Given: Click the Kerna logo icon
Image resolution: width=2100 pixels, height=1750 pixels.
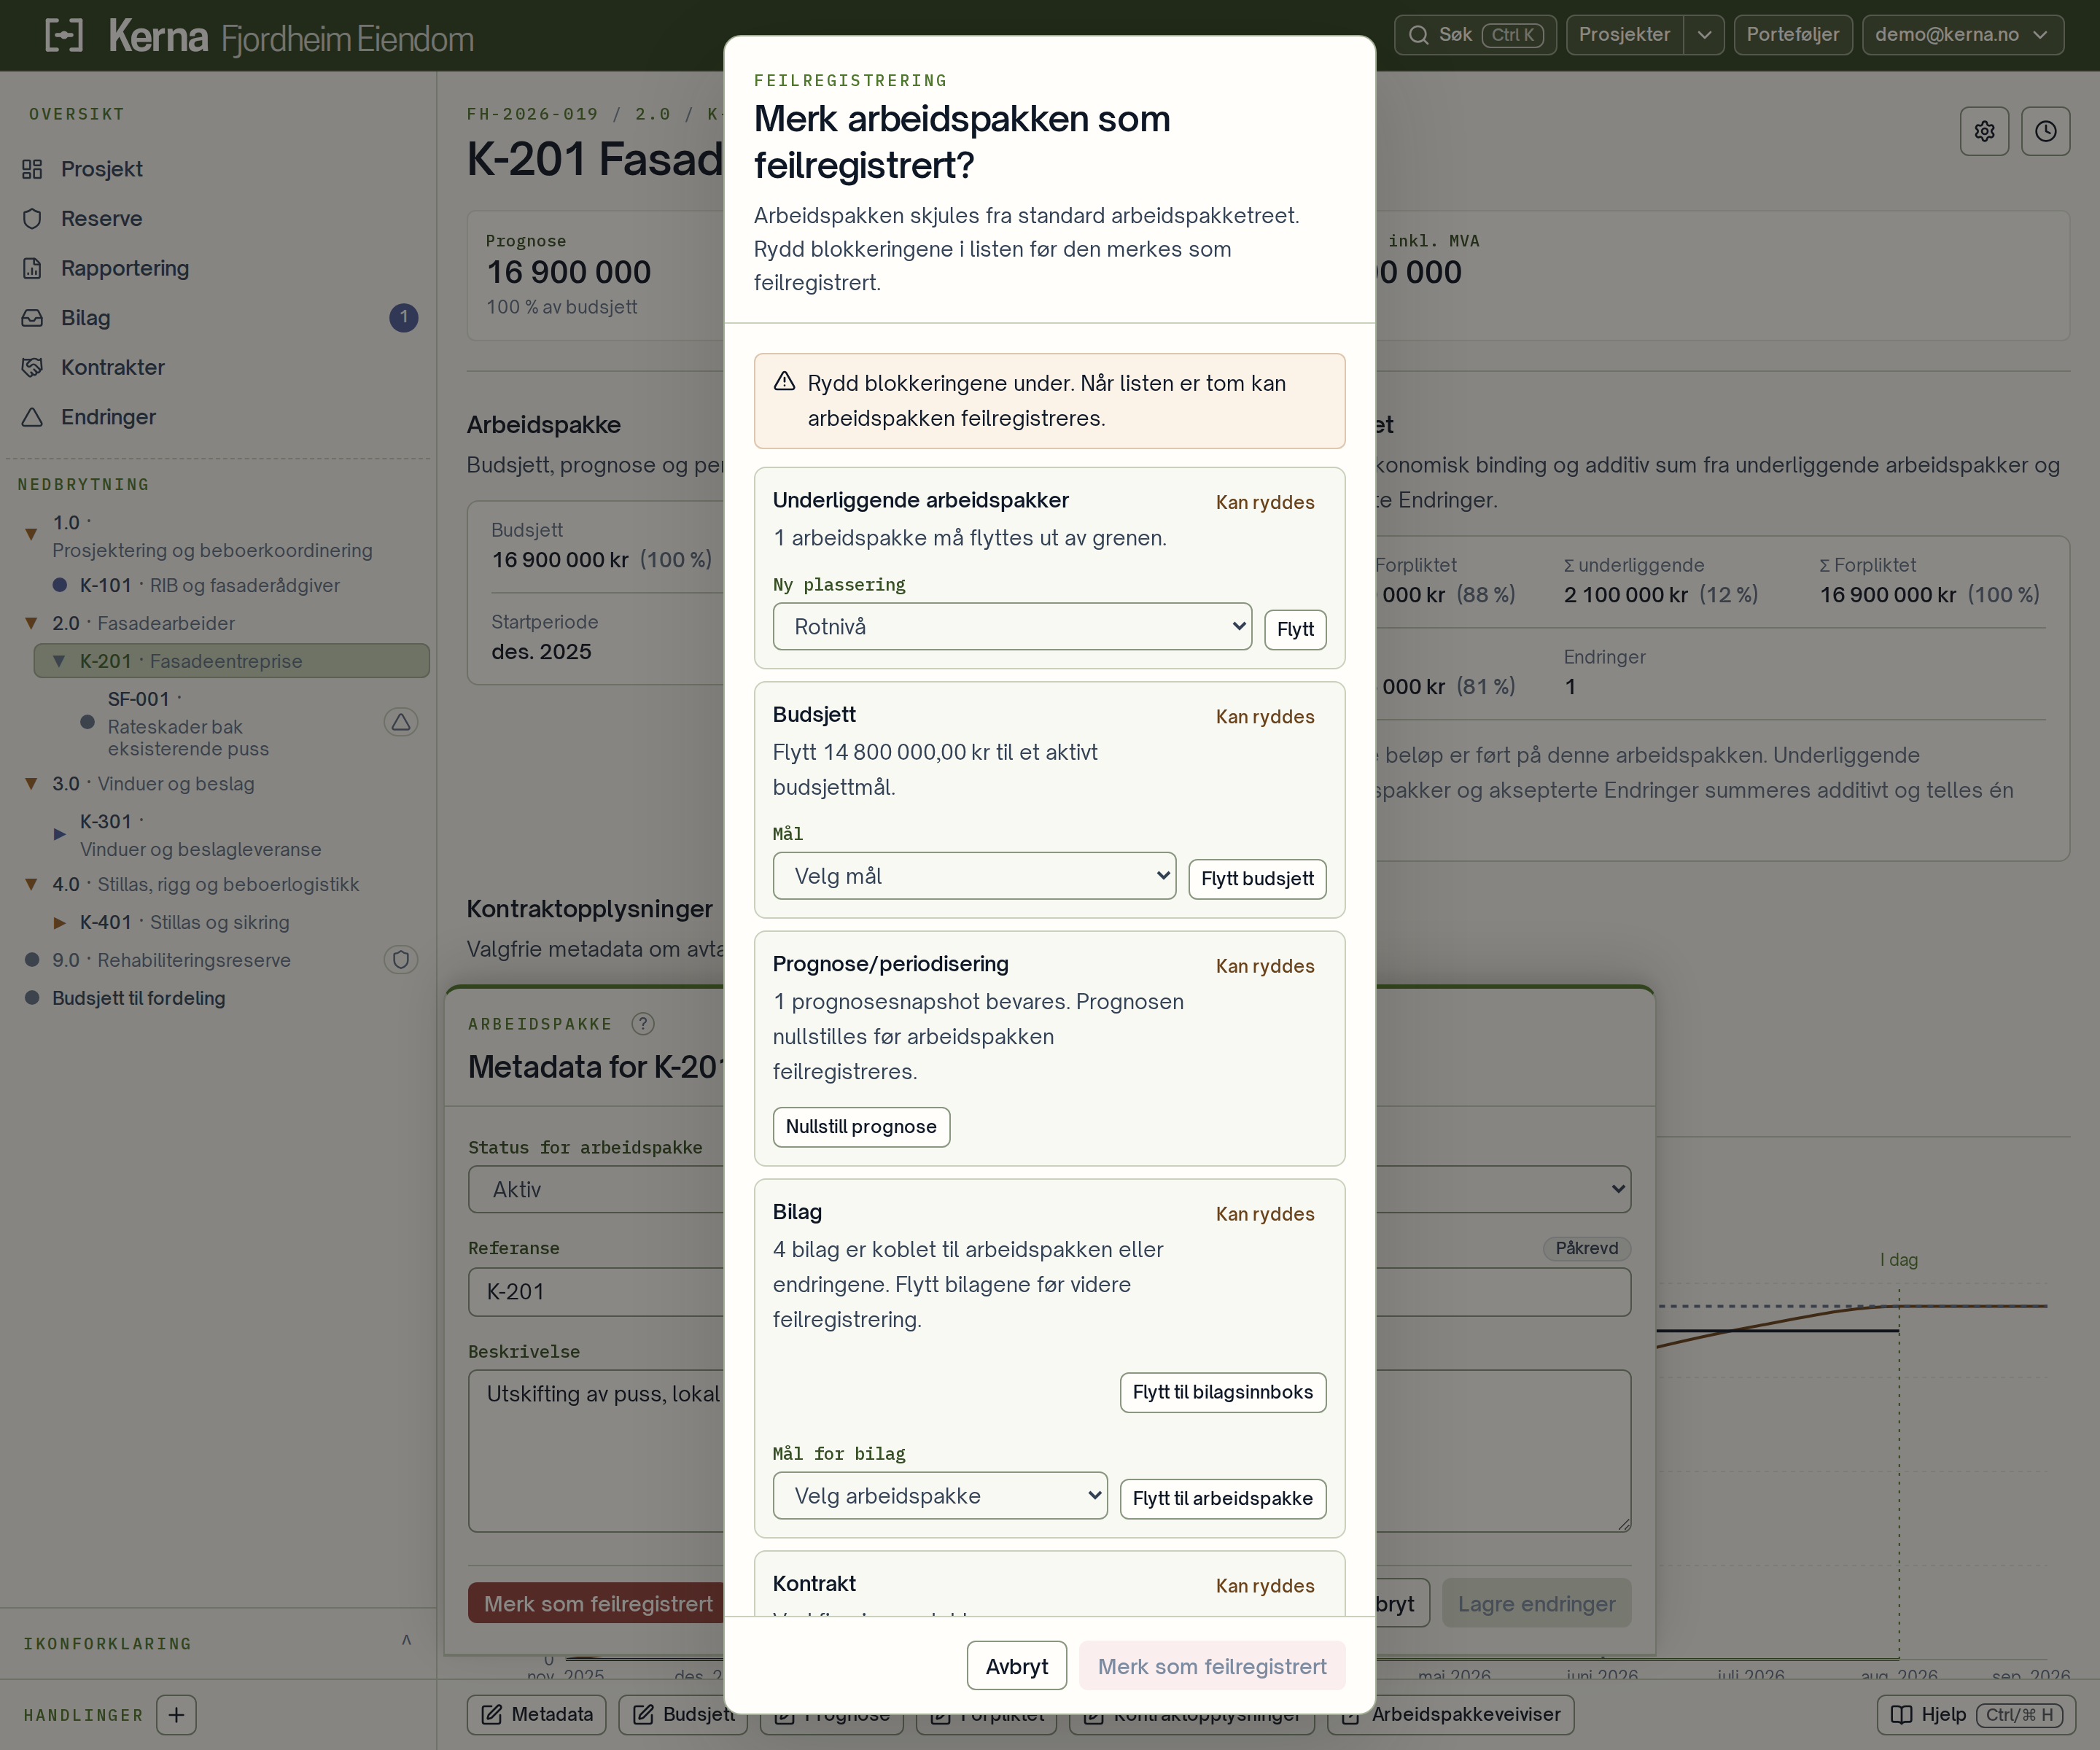Looking at the screenshot, I should [x=64, y=35].
